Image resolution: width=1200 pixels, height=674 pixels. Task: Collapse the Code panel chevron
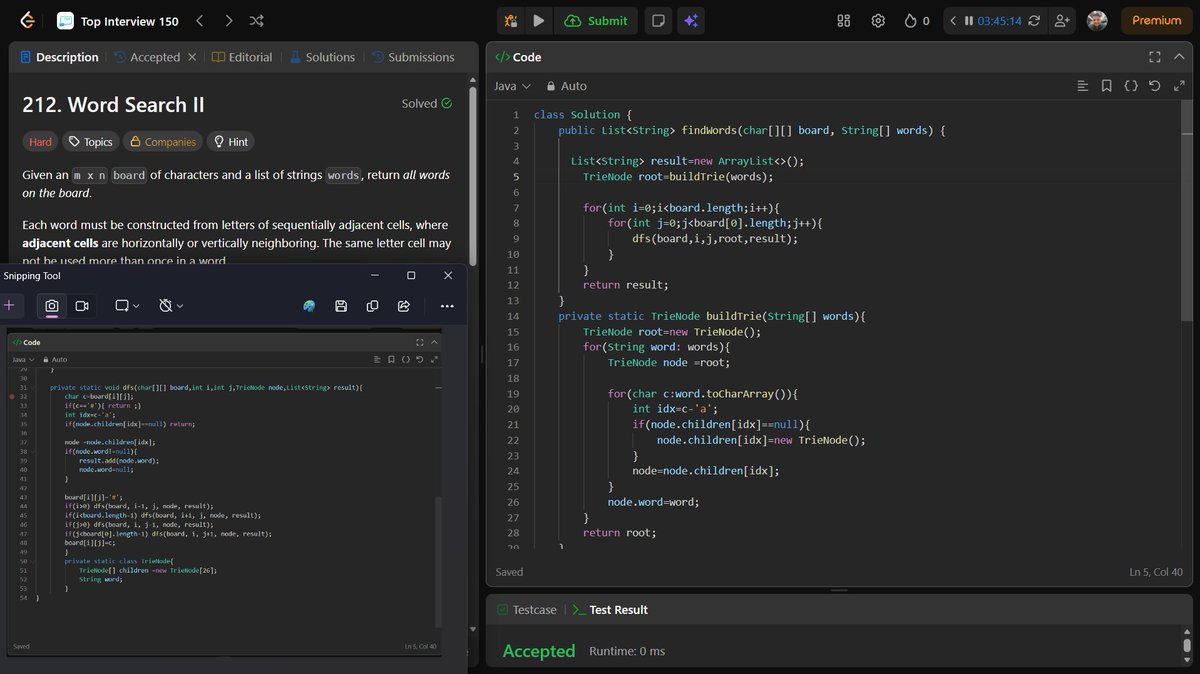[1179, 57]
